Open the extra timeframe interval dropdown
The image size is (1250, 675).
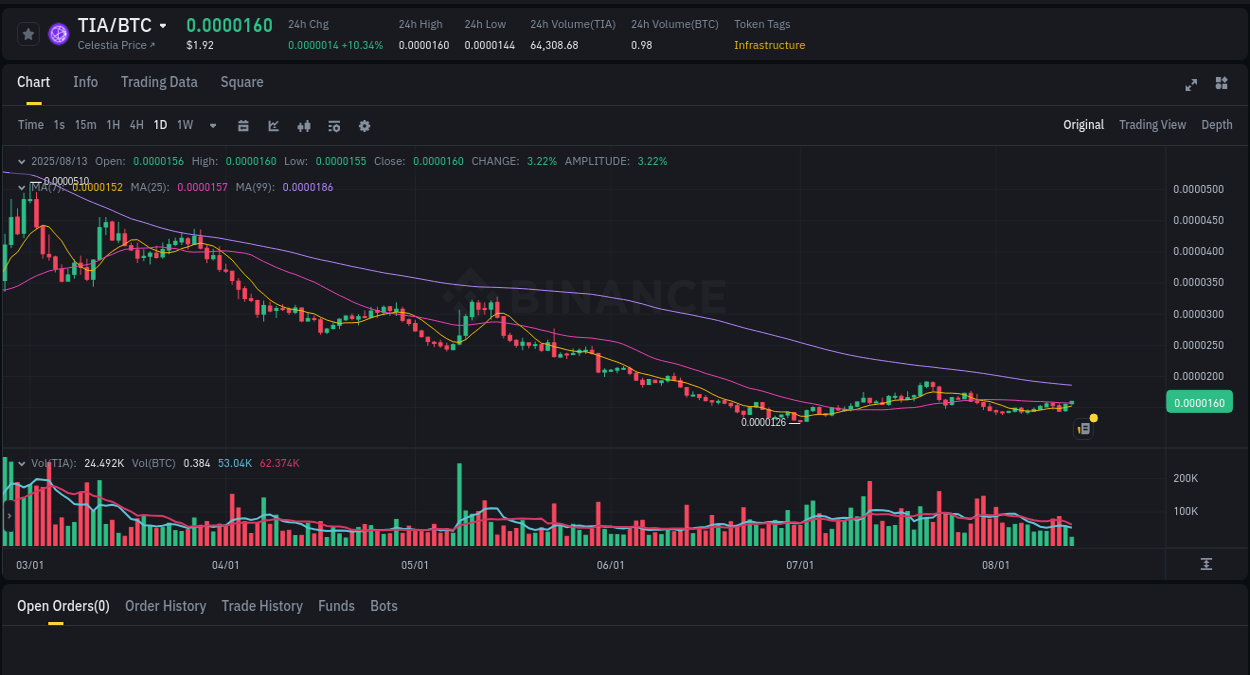coord(212,125)
